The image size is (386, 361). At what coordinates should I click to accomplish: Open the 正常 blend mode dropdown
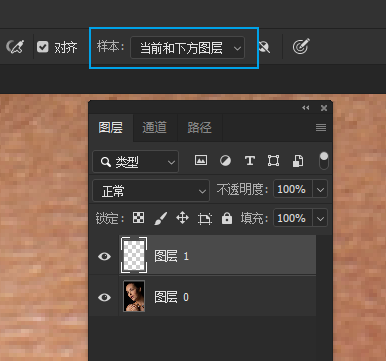pos(151,191)
